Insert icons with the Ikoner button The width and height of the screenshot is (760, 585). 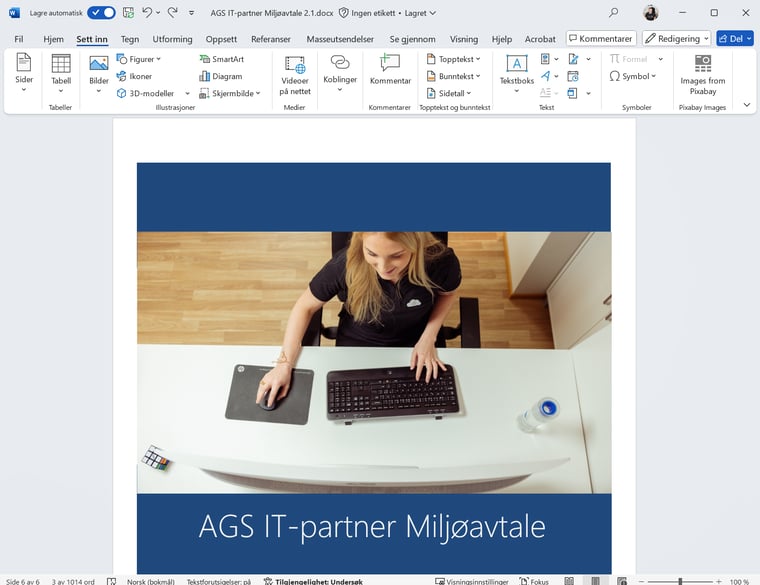tap(134, 77)
